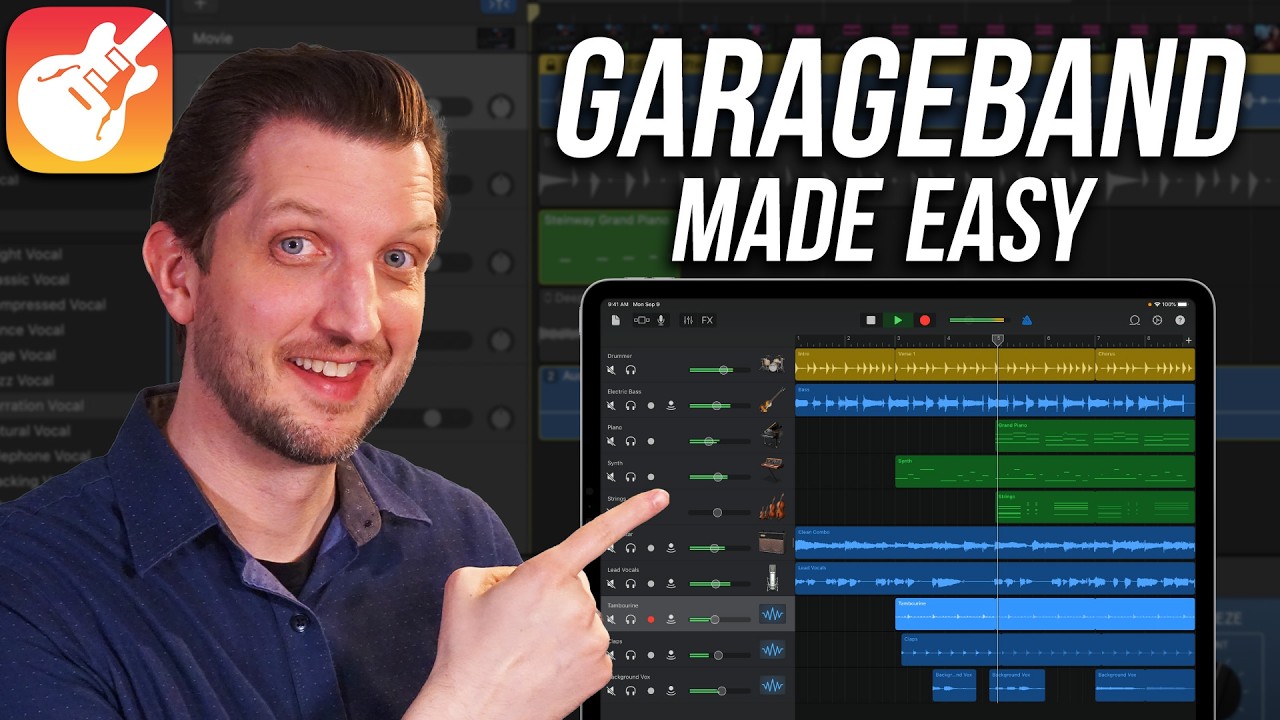Select the Piano grand piano instrument icon
The height and width of the screenshot is (720, 1280).
click(771, 436)
